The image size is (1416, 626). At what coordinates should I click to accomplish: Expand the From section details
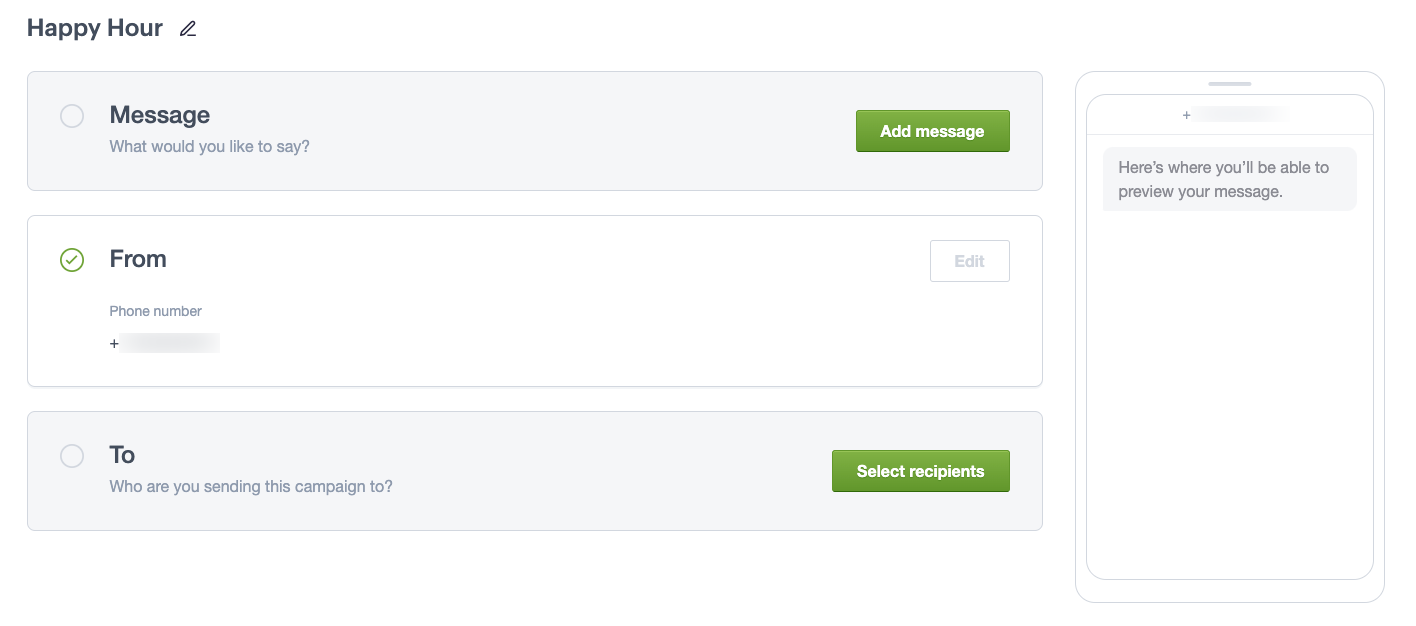138,260
